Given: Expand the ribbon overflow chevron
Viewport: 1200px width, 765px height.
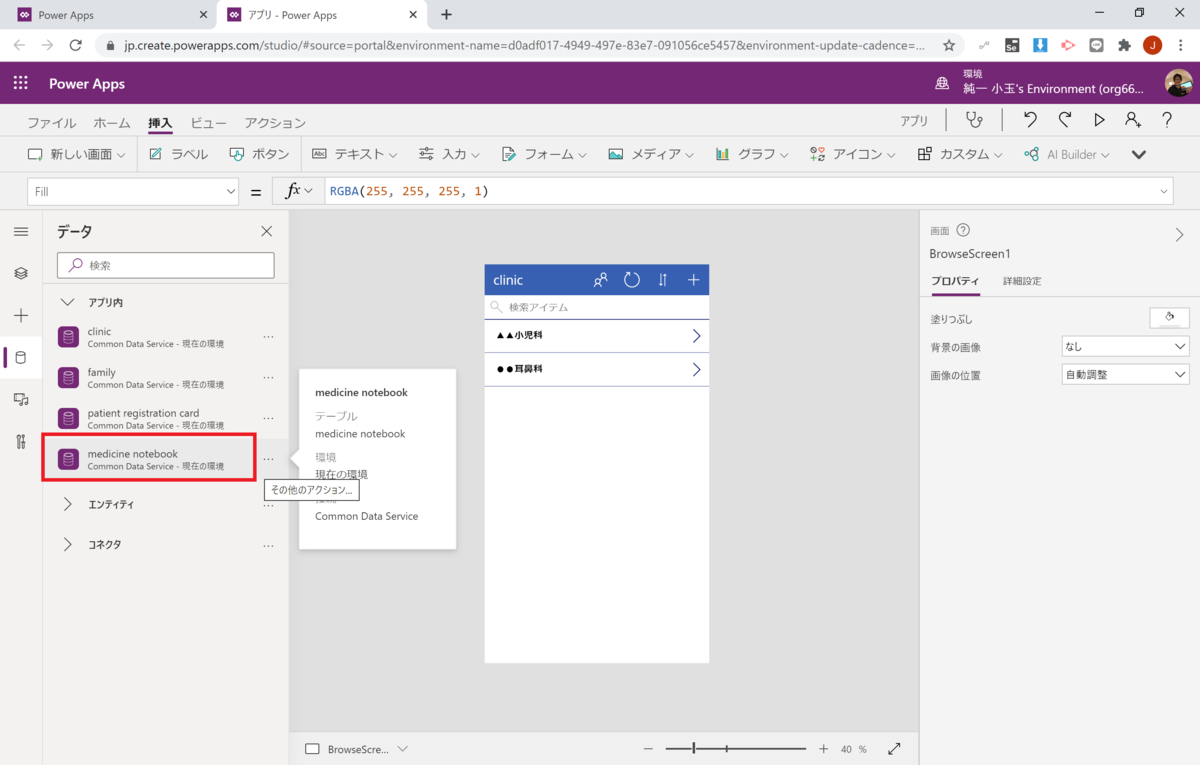Looking at the screenshot, I should click(1138, 154).
